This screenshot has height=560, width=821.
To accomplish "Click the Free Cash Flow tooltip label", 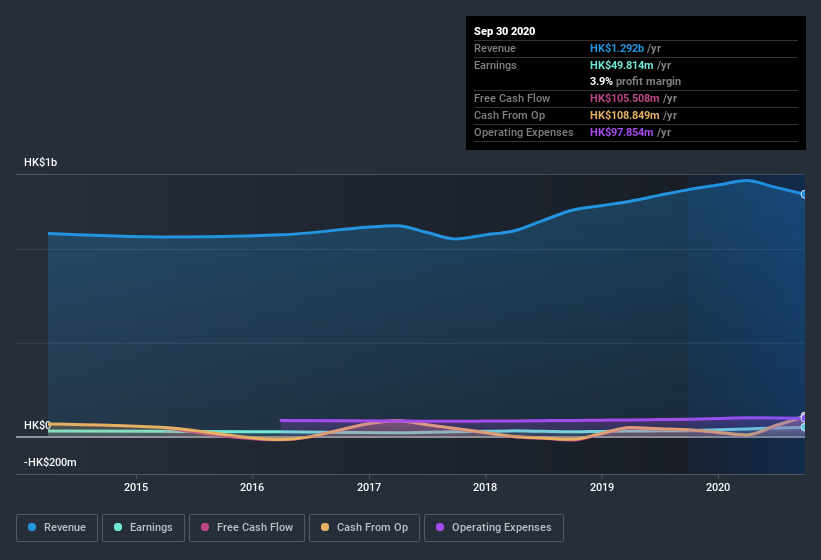I will [x=512, y=98].
